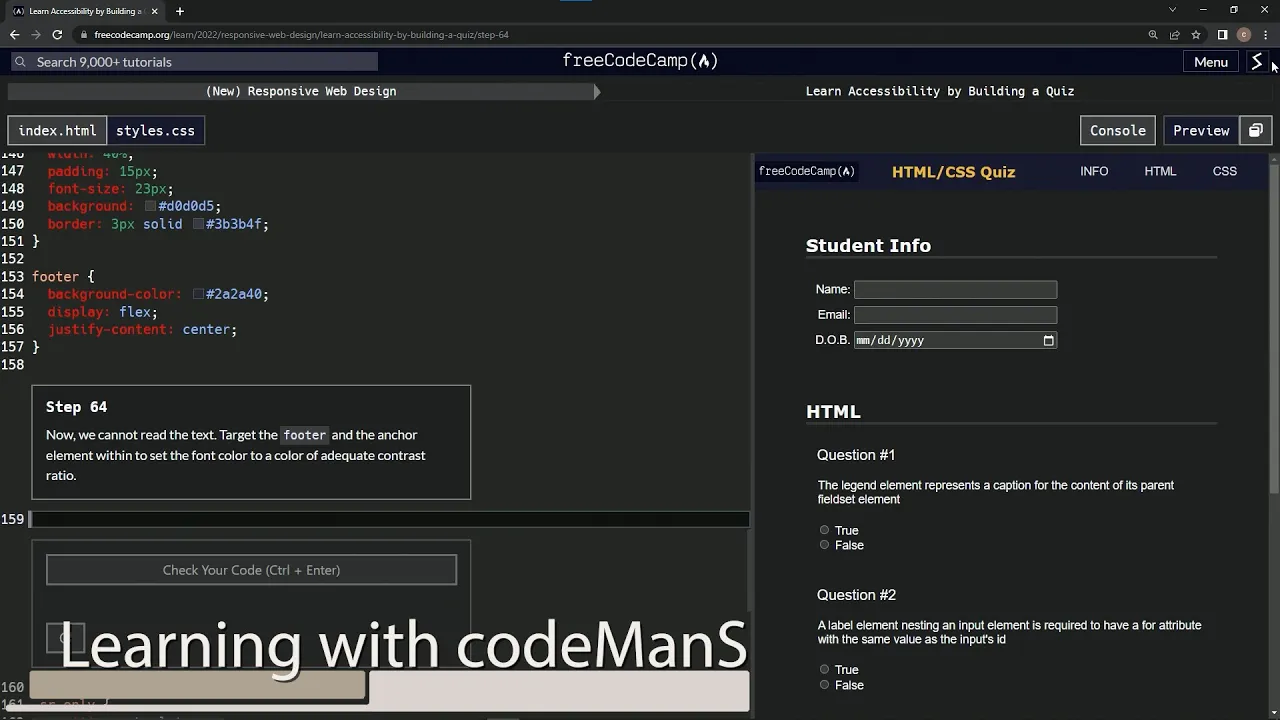Viewport: 1280px width, 720px height.
Task: Open the Chrome profile avatar
Action: point(1244,35)
